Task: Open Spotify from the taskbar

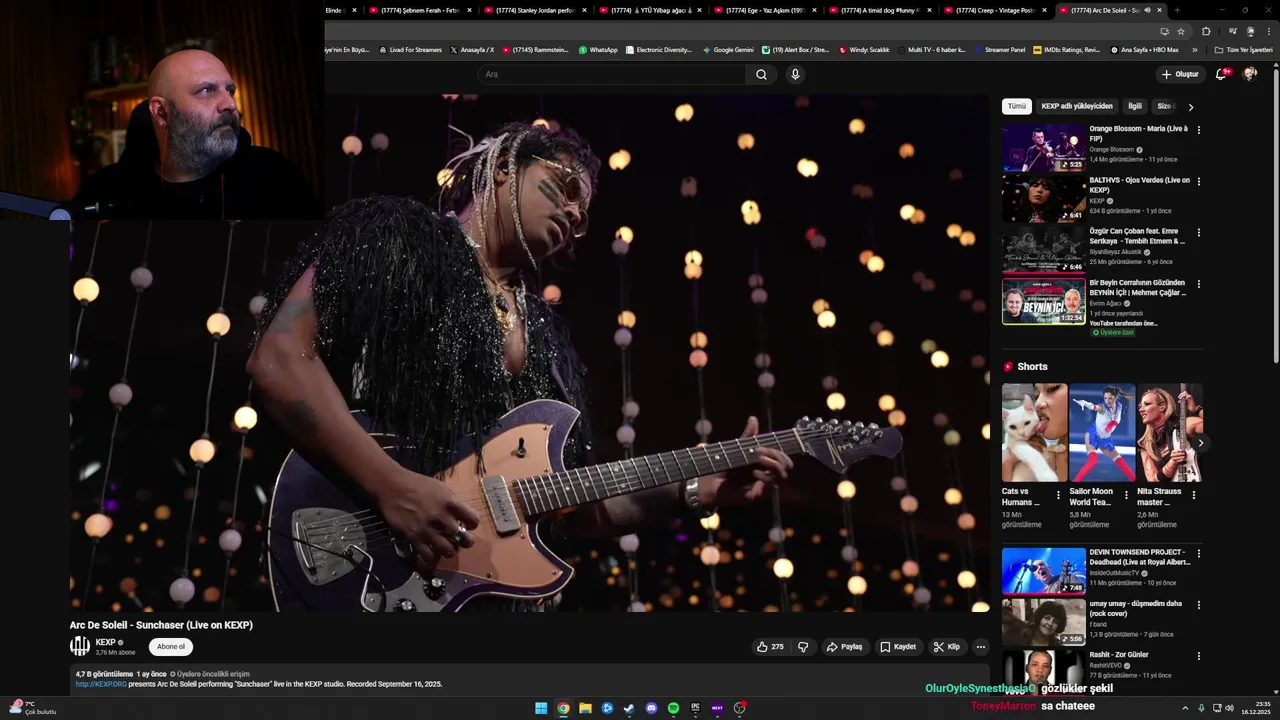Action: (673, 708)
